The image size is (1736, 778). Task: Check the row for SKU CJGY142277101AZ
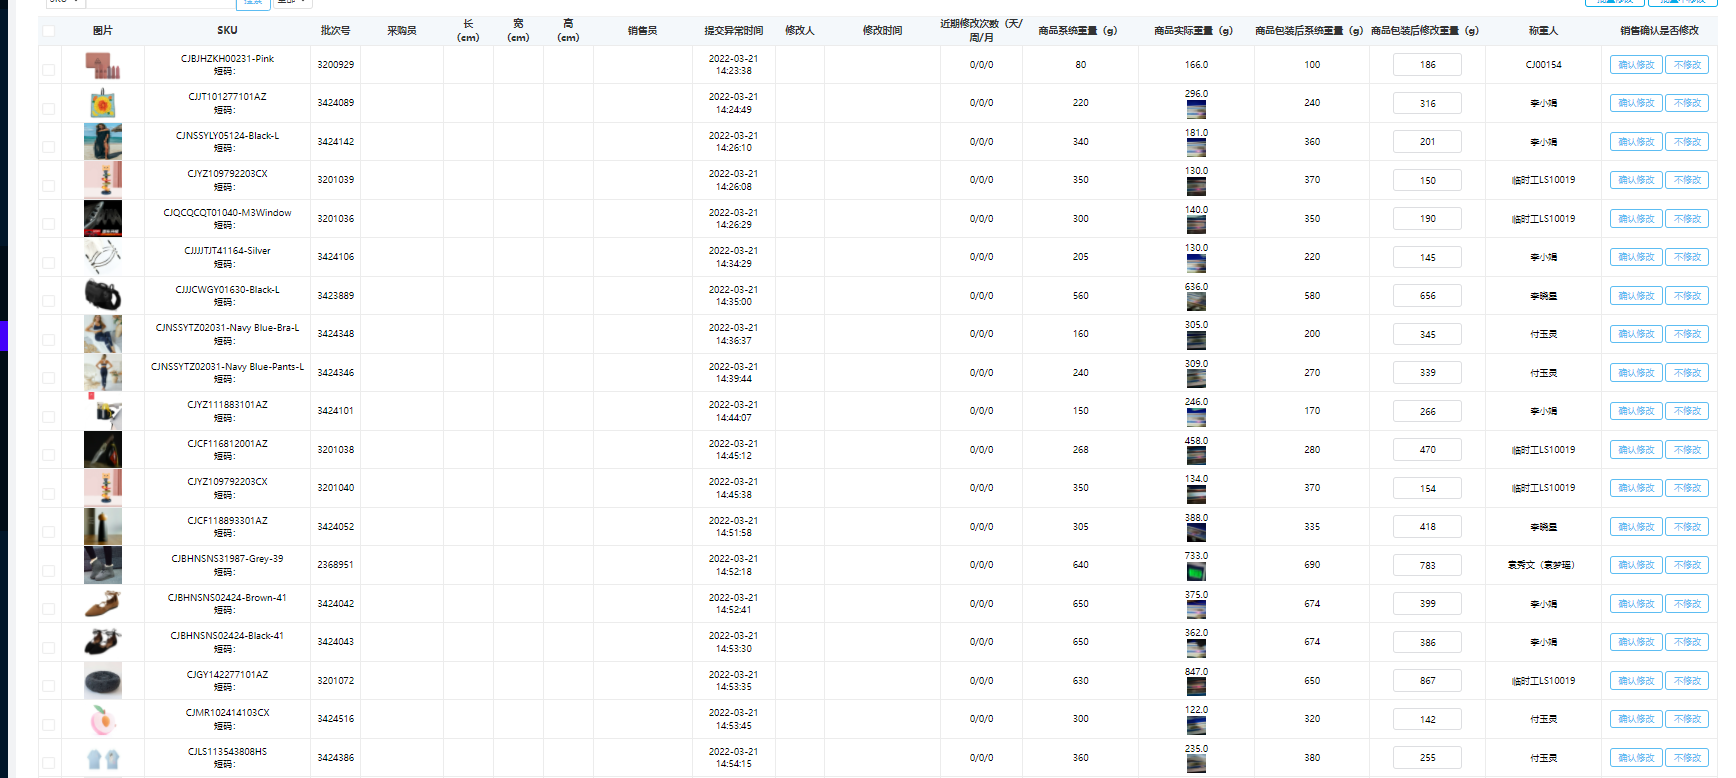(48, 686)
